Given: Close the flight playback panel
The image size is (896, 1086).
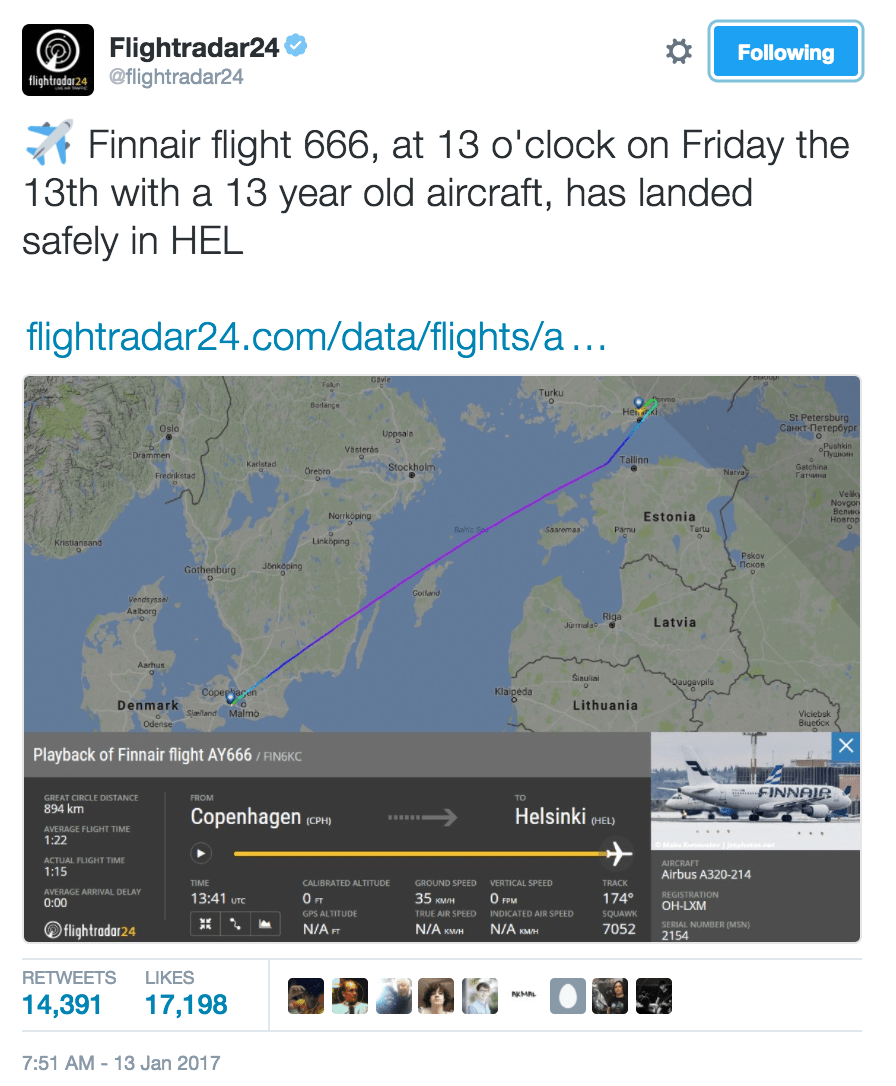Looking at the screenshot, I should point(846,745).
